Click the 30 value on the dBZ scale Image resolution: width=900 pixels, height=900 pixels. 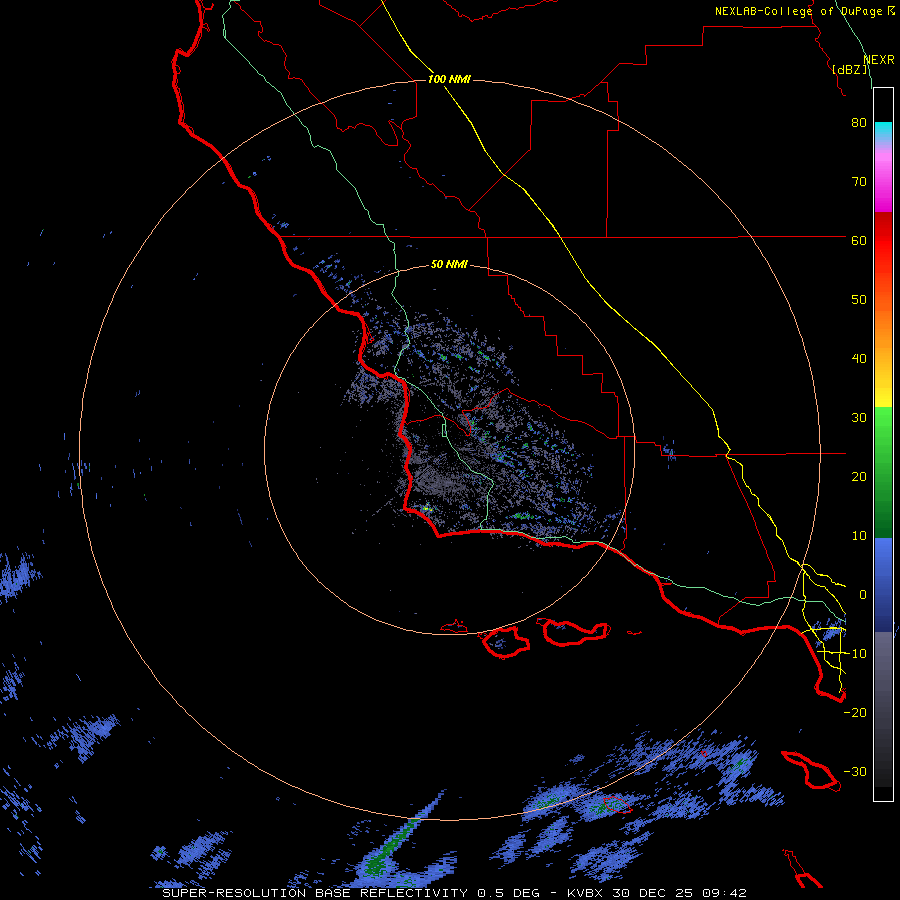(859, 418)
